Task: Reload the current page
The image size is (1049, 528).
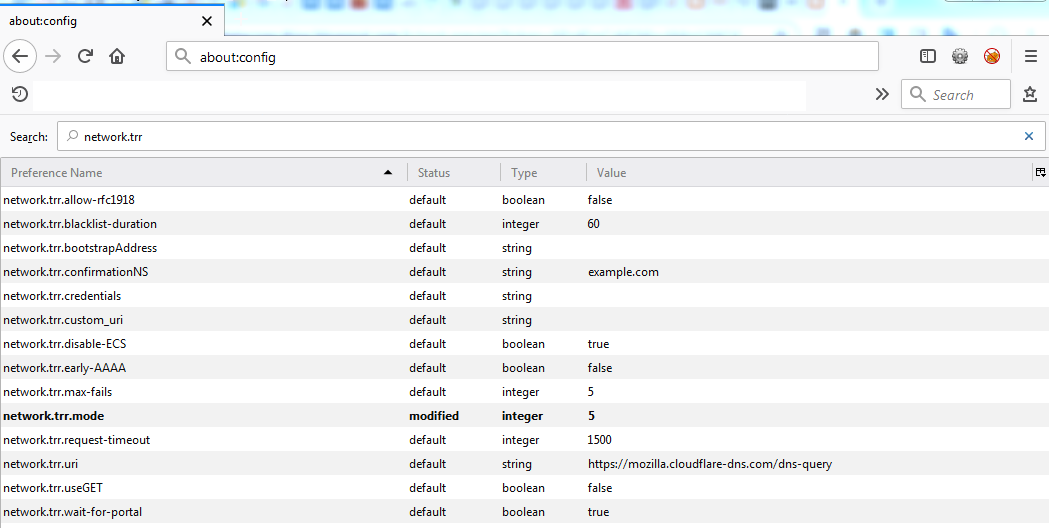Action: 85,56
